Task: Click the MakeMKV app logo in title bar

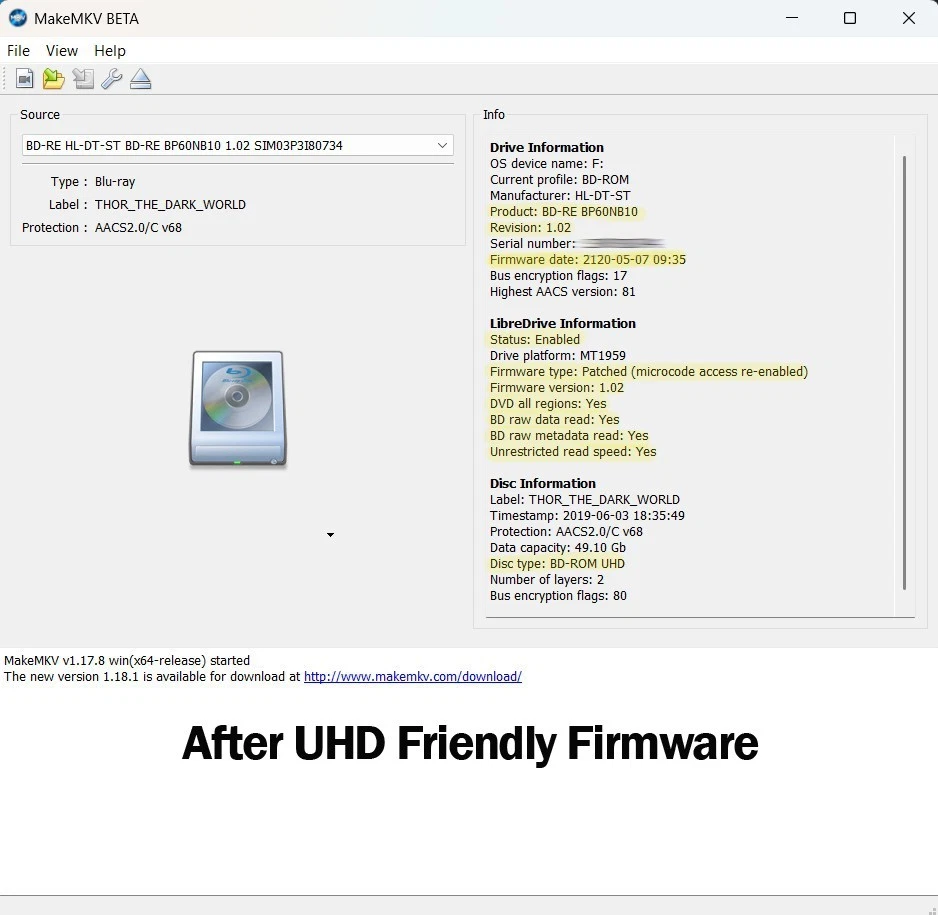Action: pyautogui.click(x=17, y=18)
